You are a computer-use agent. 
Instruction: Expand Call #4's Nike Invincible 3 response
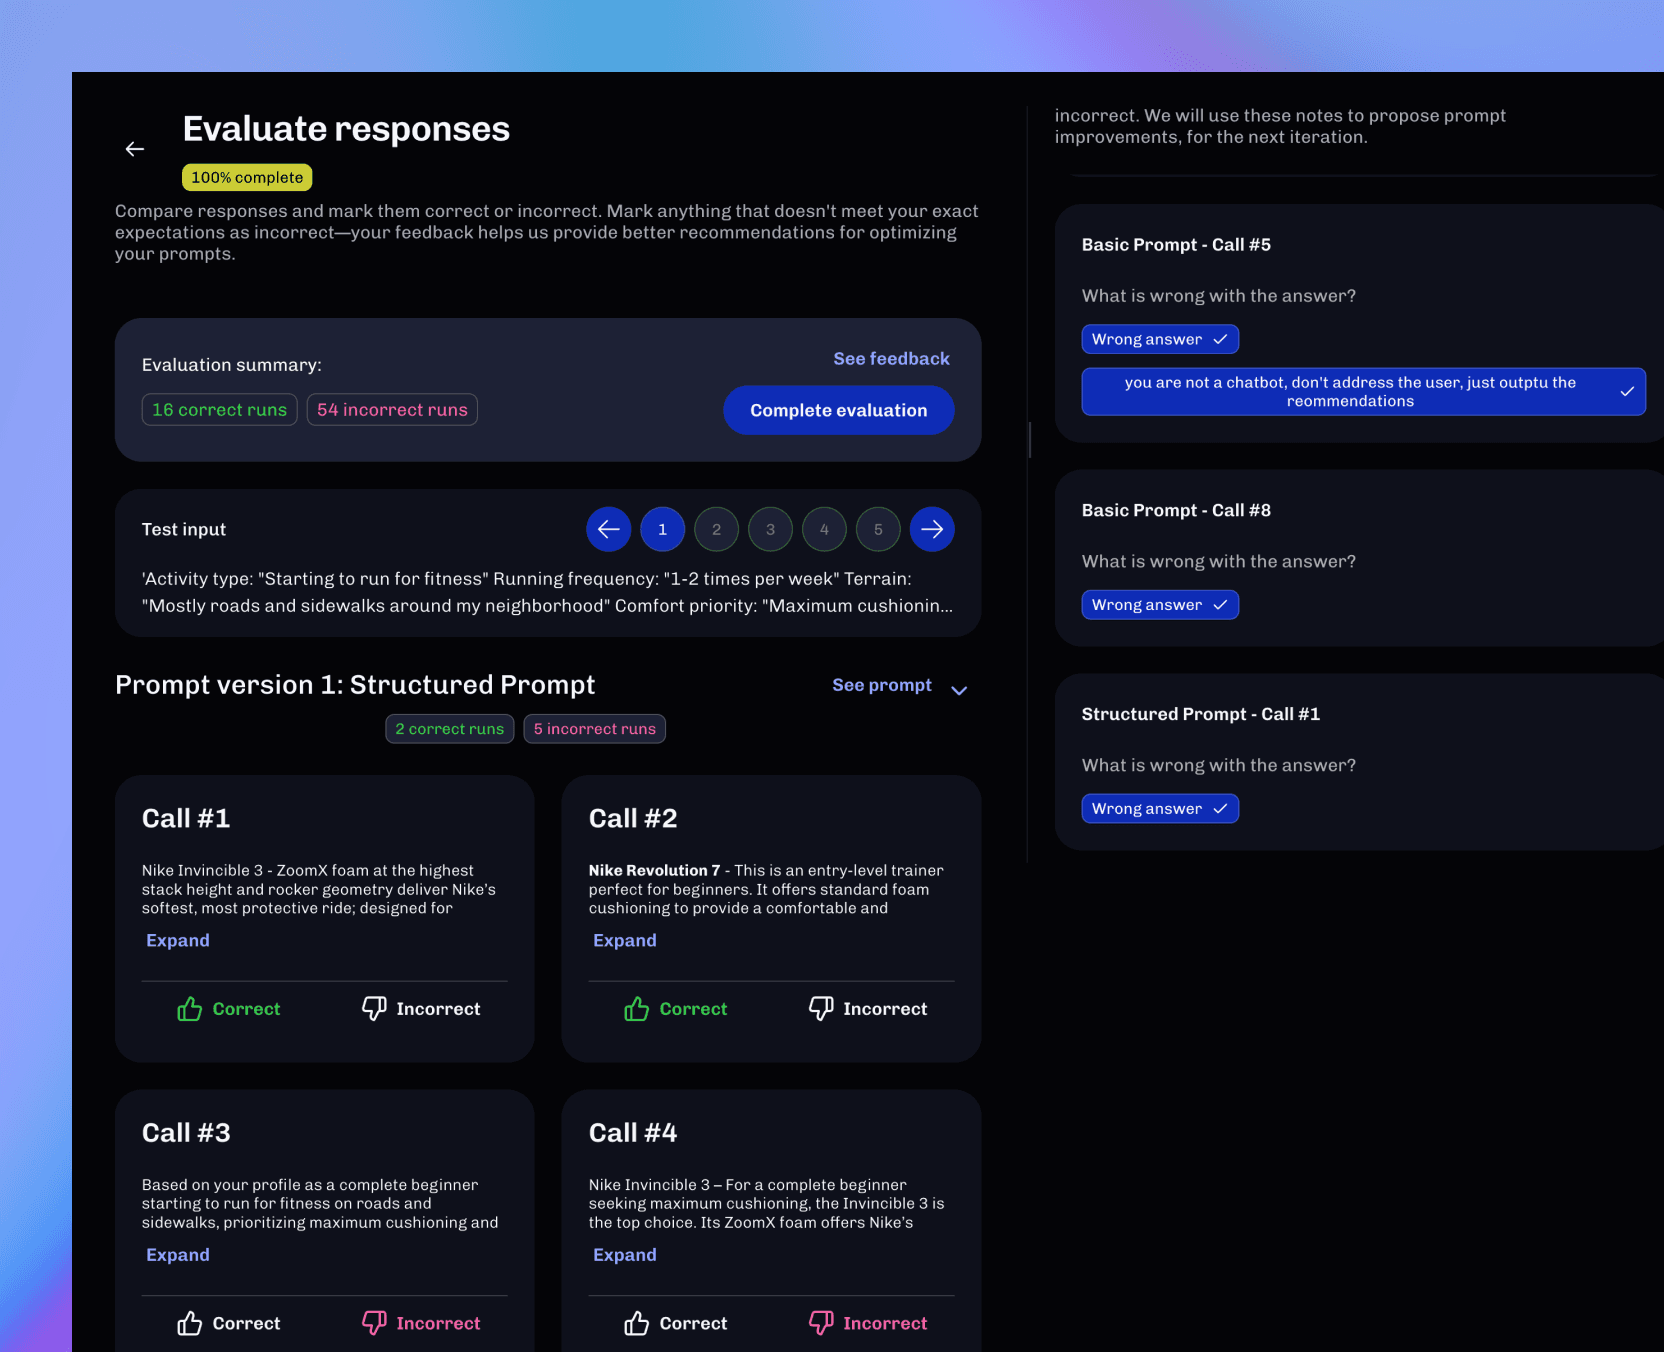point(625,1254)
